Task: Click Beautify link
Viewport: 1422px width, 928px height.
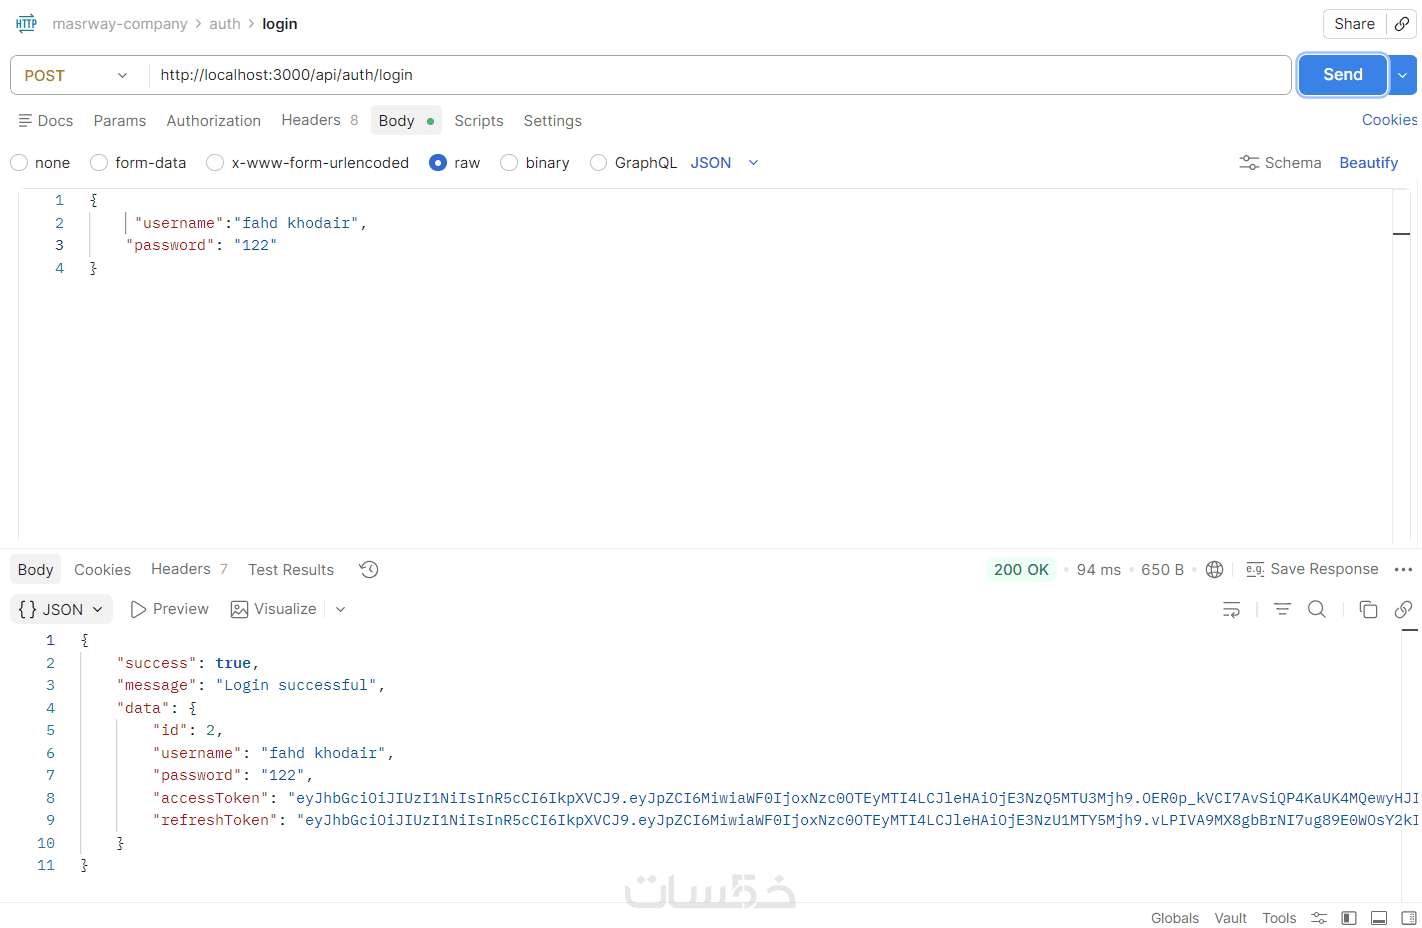Action: pyautogui.click(x=1369, y=163)
